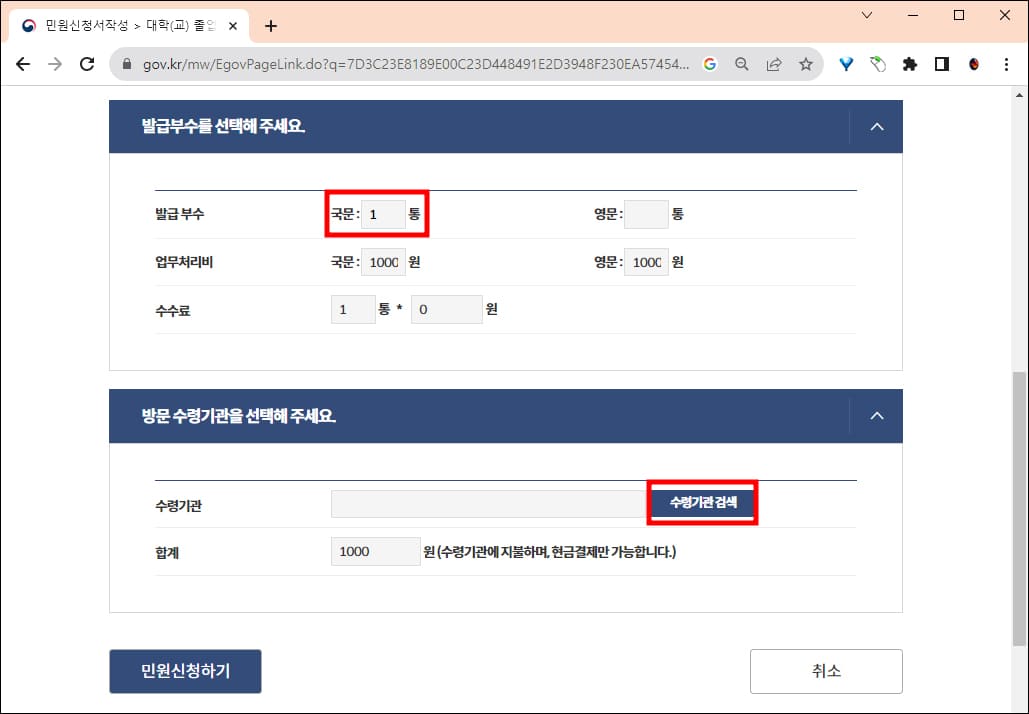Open the browser side panel icon

coord(941,63)
